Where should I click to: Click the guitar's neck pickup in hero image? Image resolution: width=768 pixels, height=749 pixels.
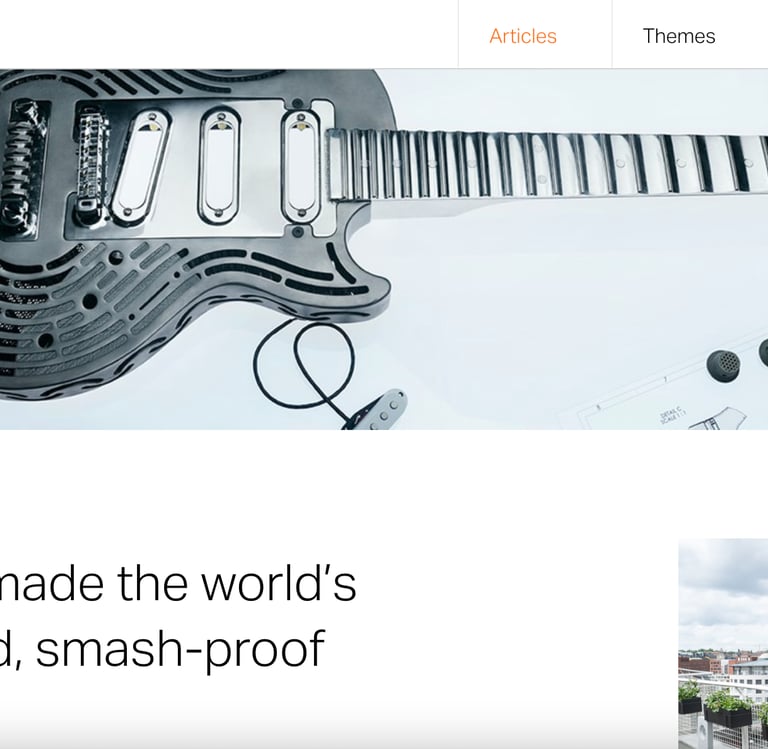[x=300, y=167]
